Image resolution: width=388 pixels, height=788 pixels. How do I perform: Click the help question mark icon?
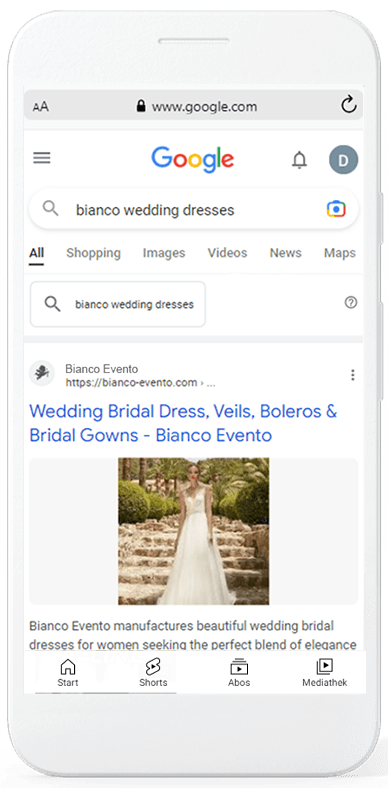point(351,303)
